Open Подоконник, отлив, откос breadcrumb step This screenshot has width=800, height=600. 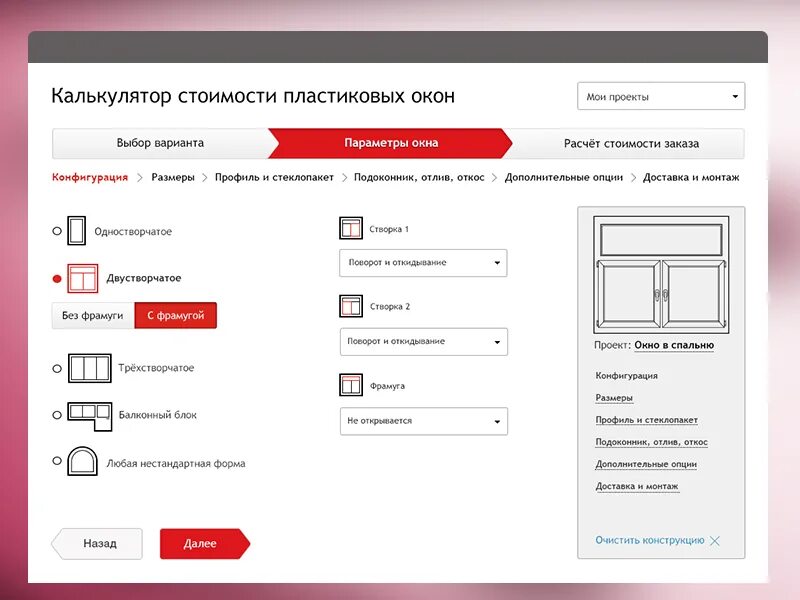419,178
